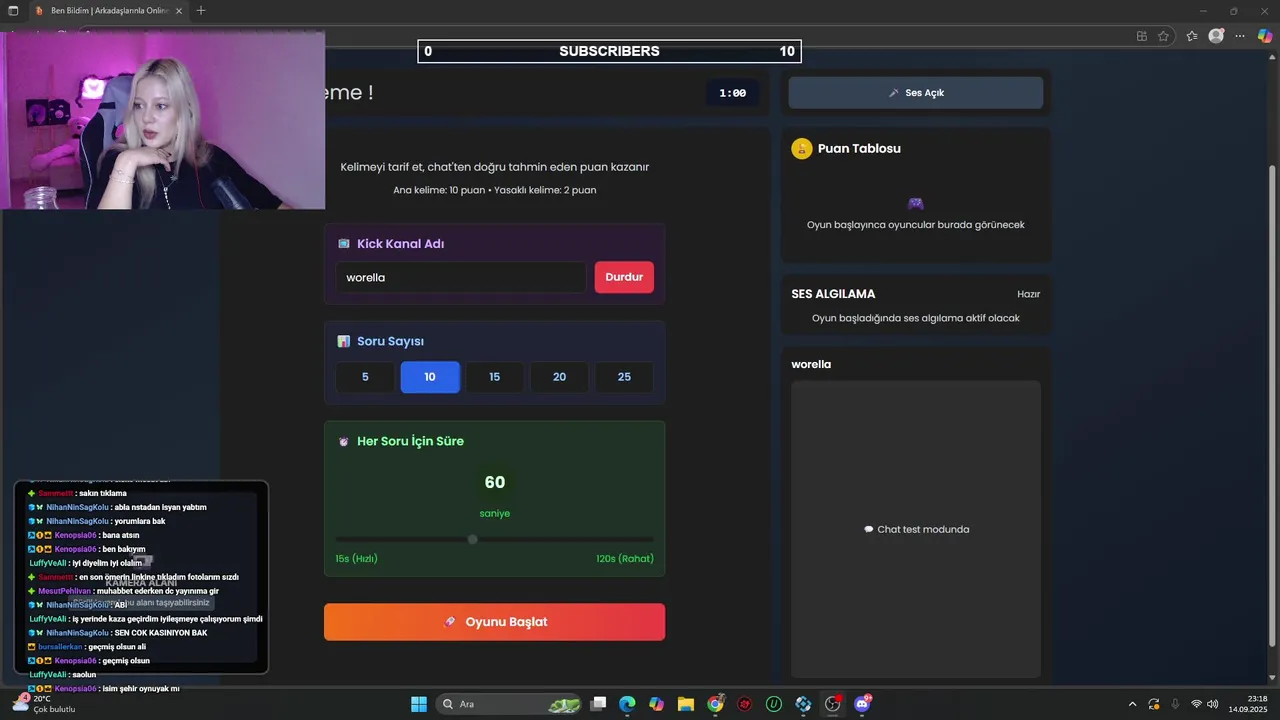The height and width of the screenshot is (720, 1280).
Task: Click the rocket icon on start button
Action: (x=450, y=622)
